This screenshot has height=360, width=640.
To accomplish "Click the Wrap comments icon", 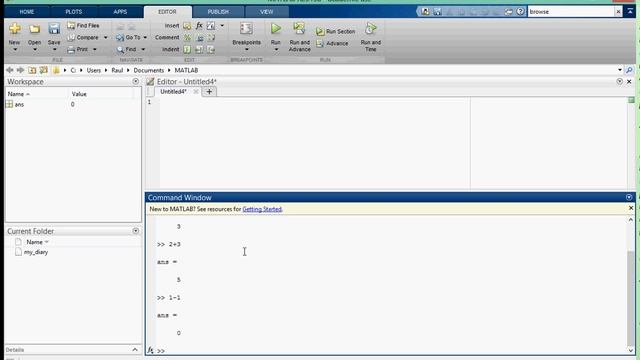I will click(x=211, y=38).
